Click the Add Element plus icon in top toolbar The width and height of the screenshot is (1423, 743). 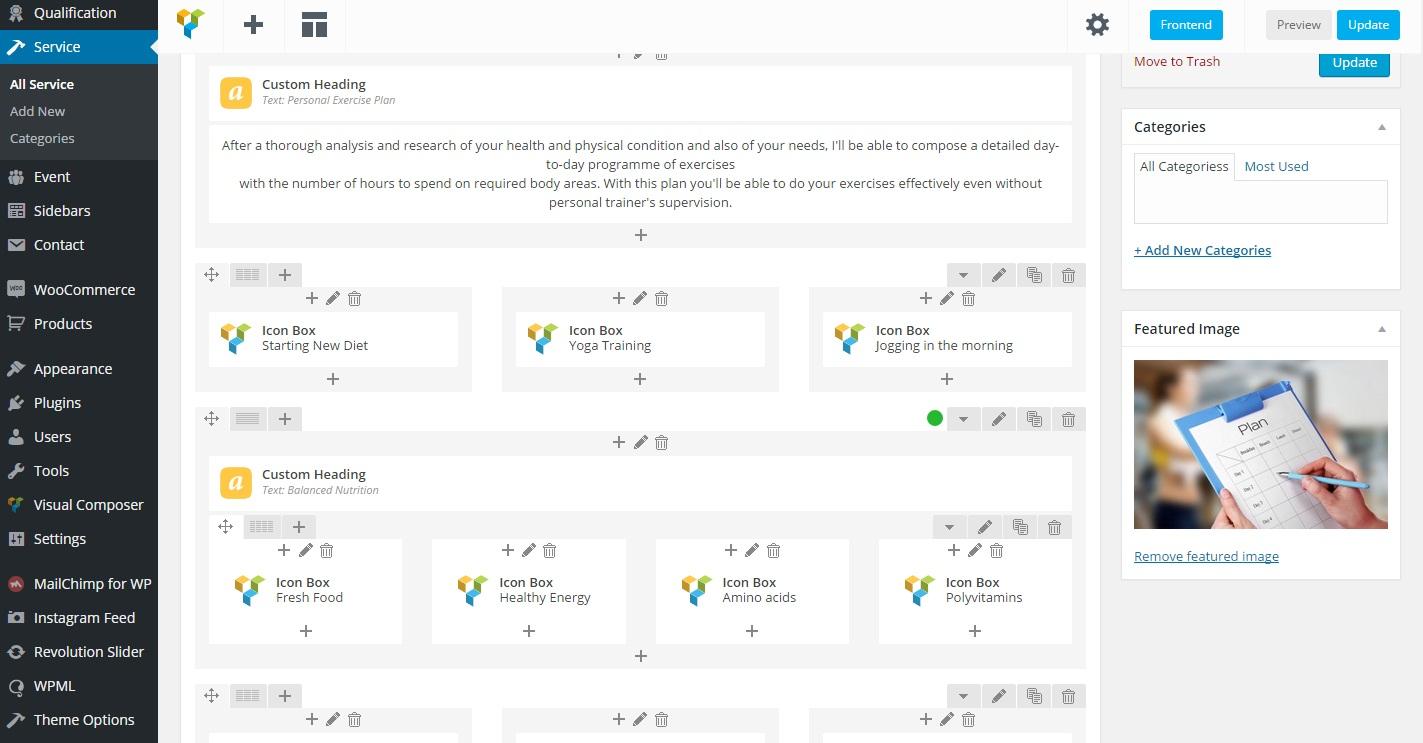click(254, 25)
